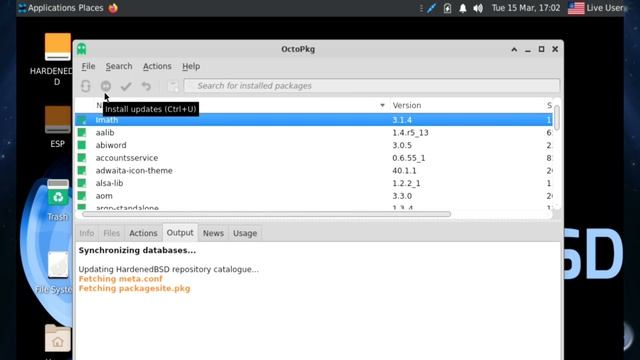Click the package list horizontal scrollbar

click(267, 214)
